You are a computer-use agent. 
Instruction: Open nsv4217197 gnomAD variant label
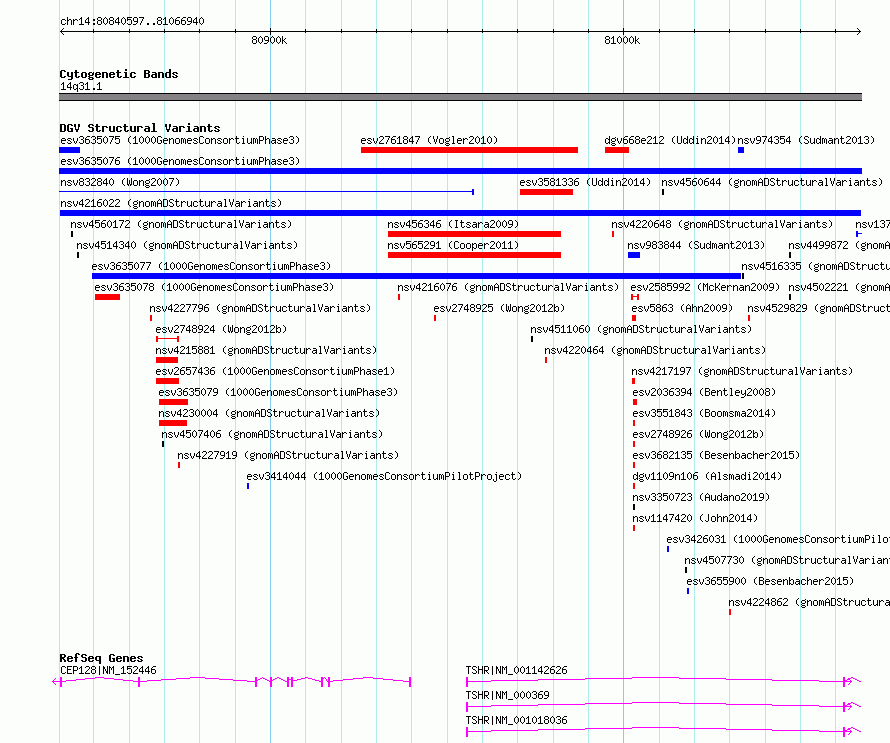(742, 371)
